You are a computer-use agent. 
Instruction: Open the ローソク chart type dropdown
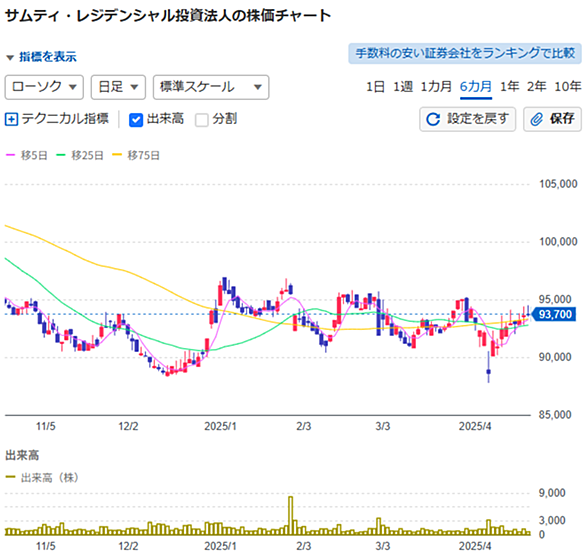tap(44, 87)
